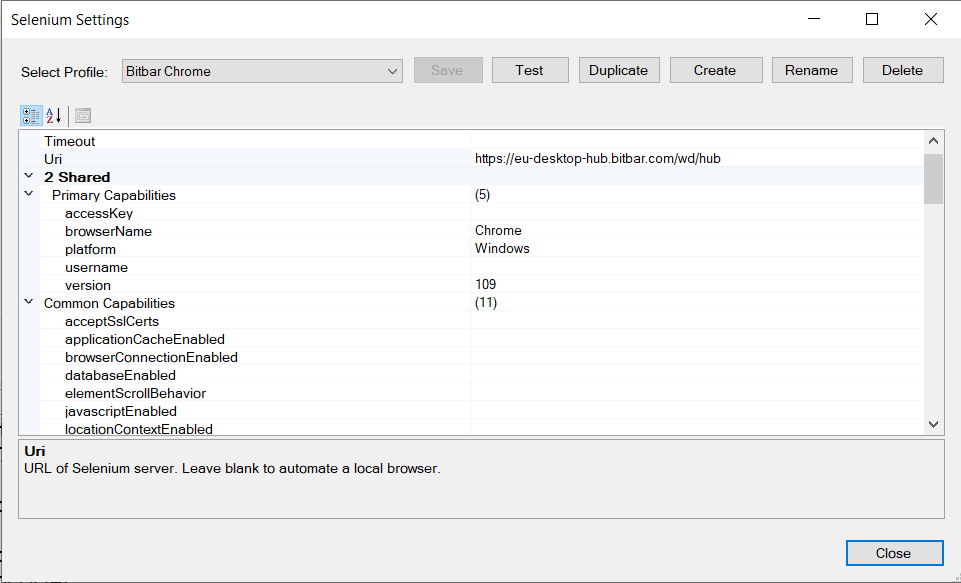961x583 pixels.
Task: Collapse the Primary Capabilities group
Action: pos(29,195)
